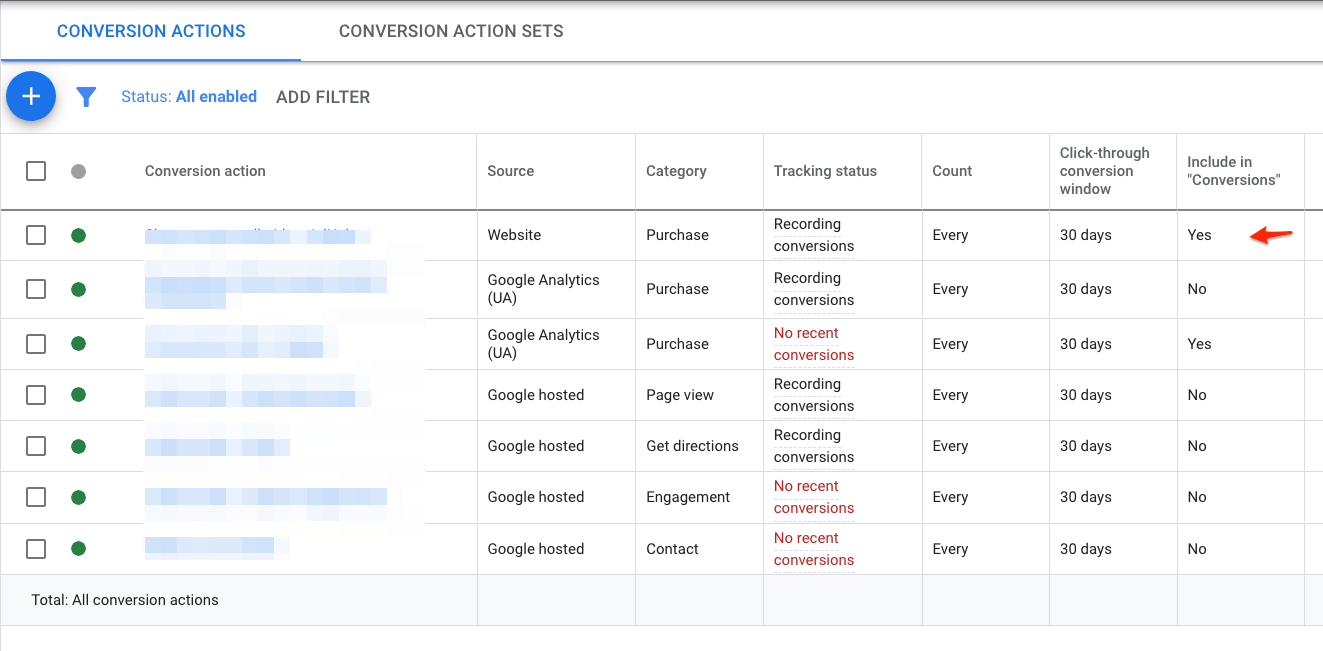Sort by Conversion action column header

[x=205, y=171]
